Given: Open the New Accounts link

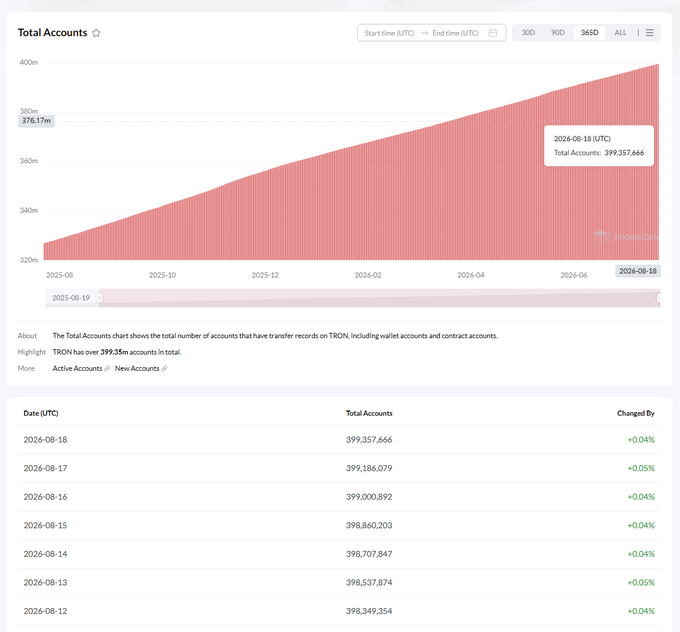Looking at the screenshot, I should pyautogui.click(x=137, y=368).
